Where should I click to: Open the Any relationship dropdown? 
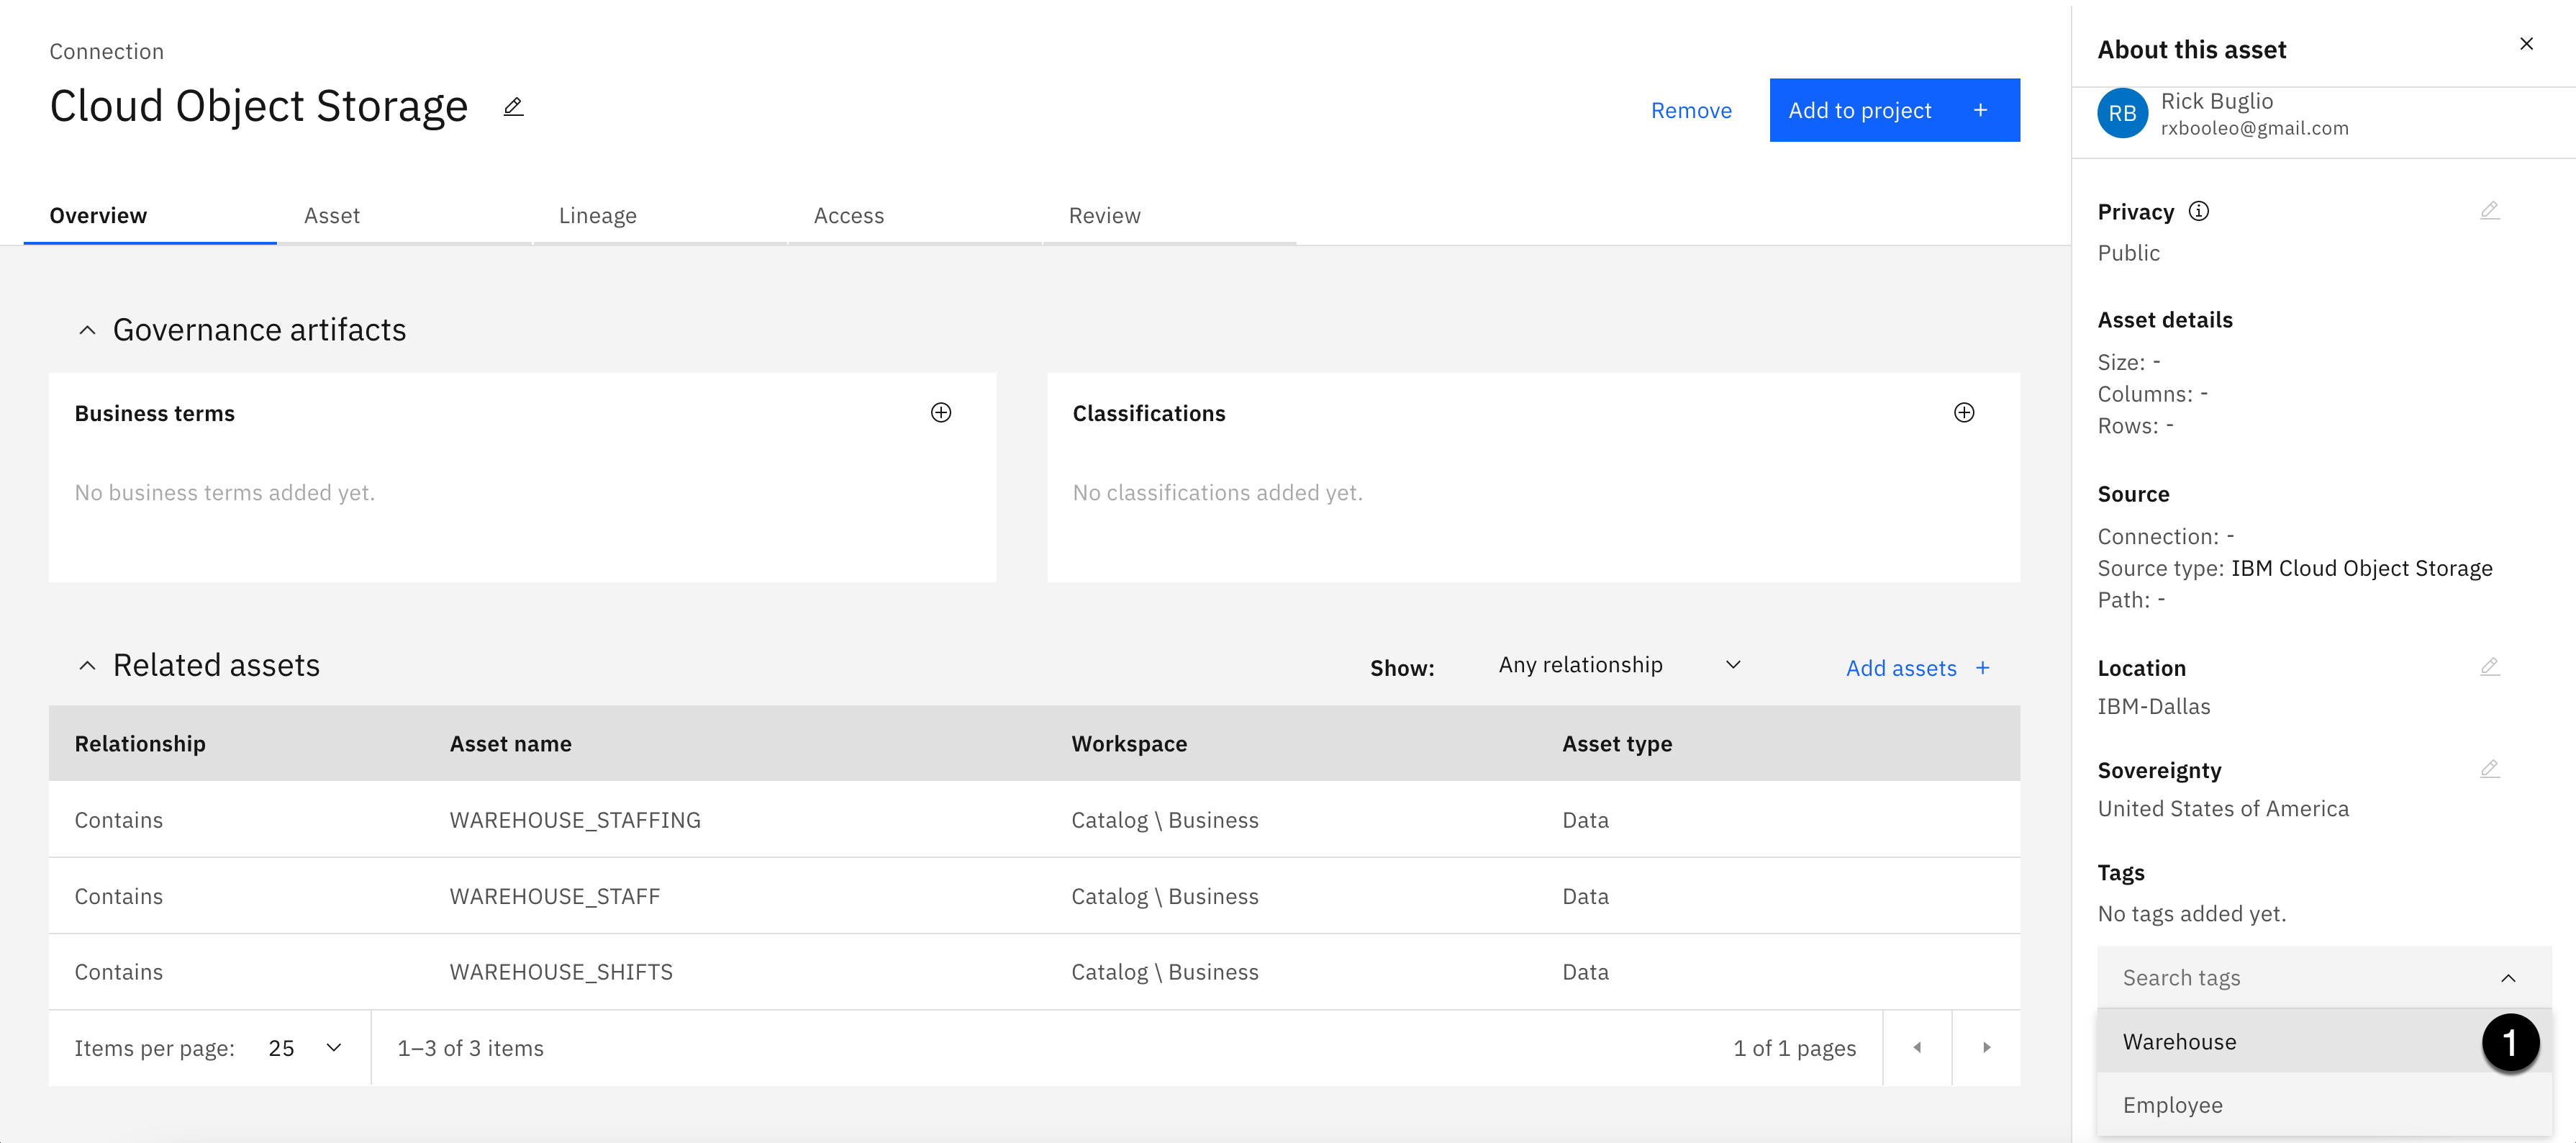[x=1618, y=665]
